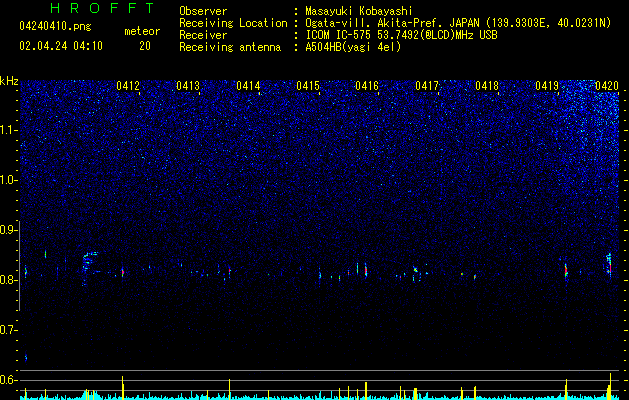The image size is (629, 400).
Task: Click the 0413 time marker
Action: tap(188, 86)
